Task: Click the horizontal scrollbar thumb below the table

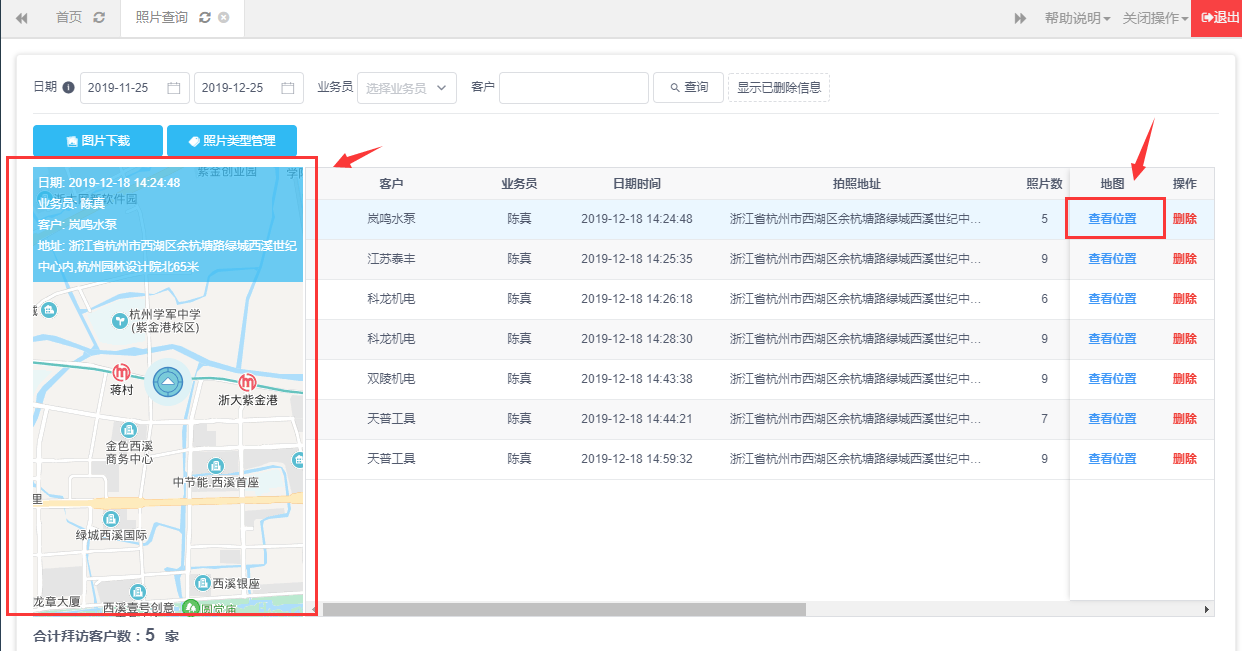Action: [x=564, y=609]
